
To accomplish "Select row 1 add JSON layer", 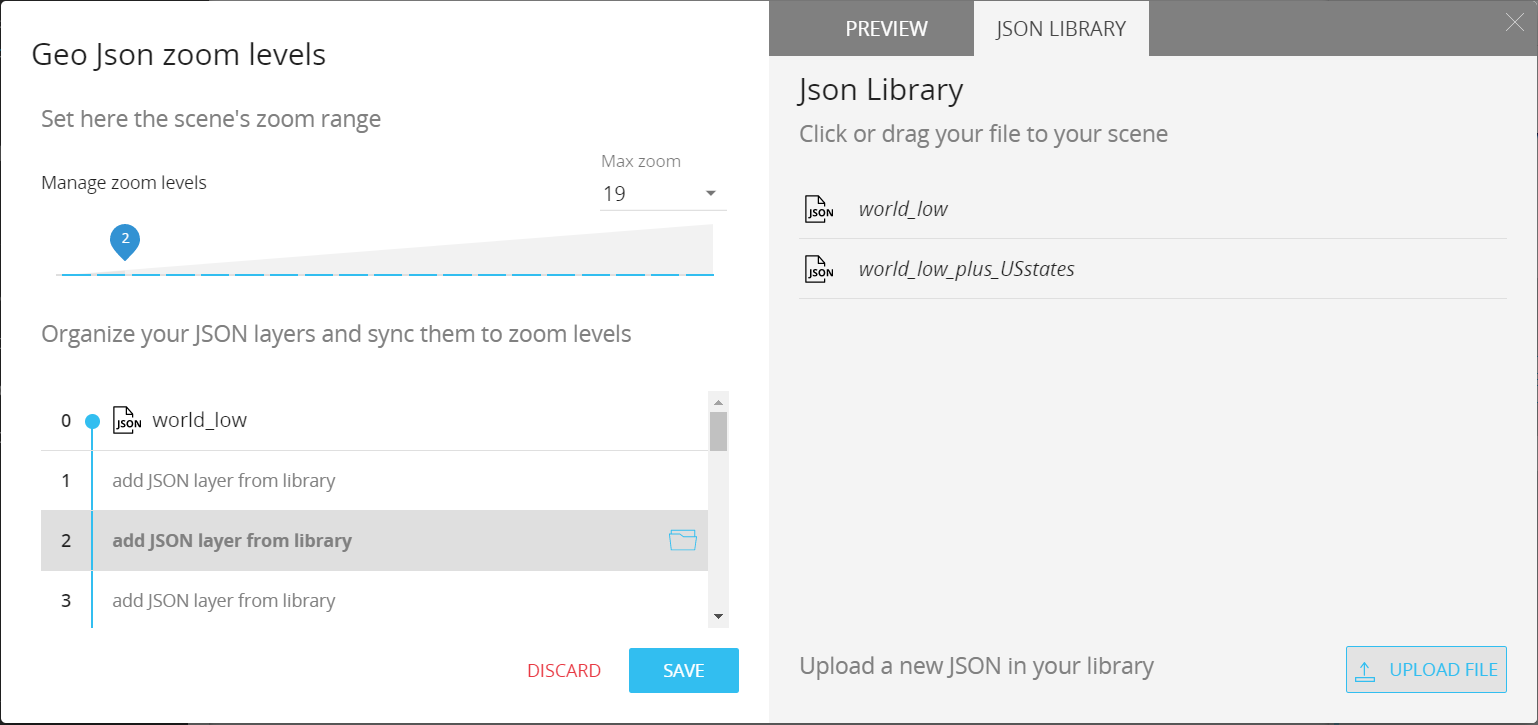I will 374,481.
